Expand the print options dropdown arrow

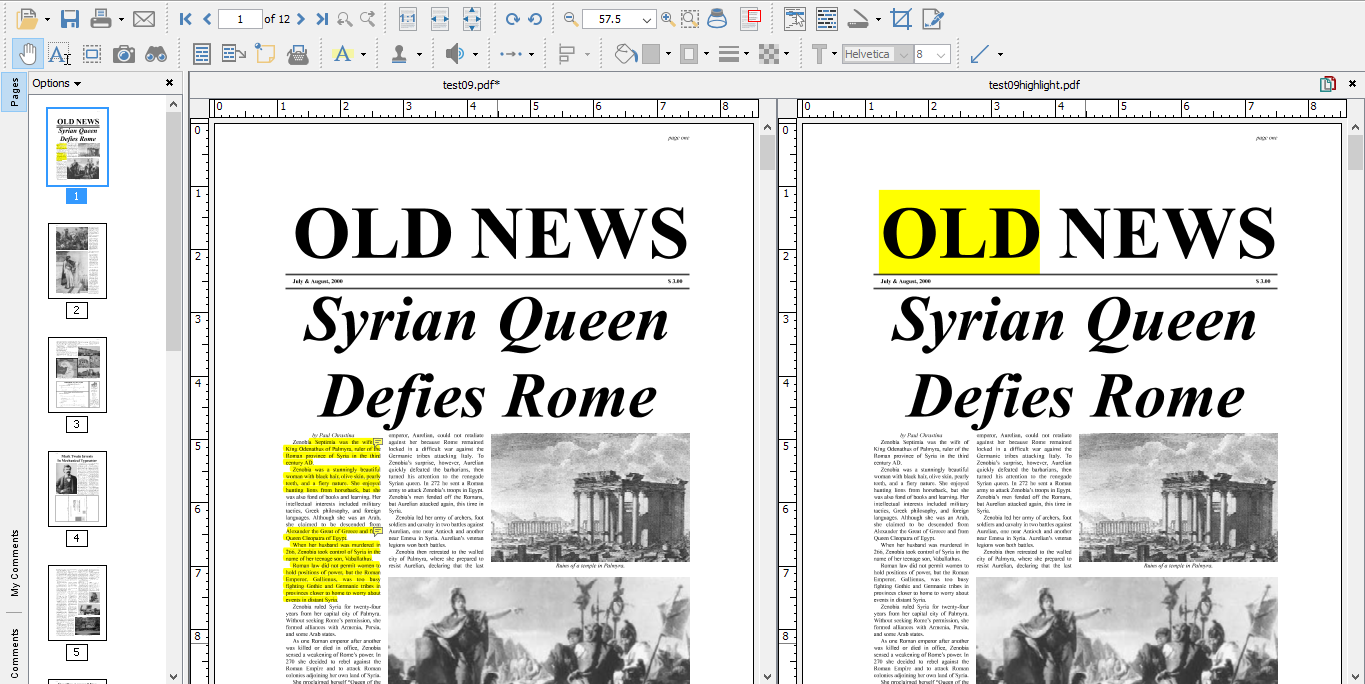click(121, 19)
